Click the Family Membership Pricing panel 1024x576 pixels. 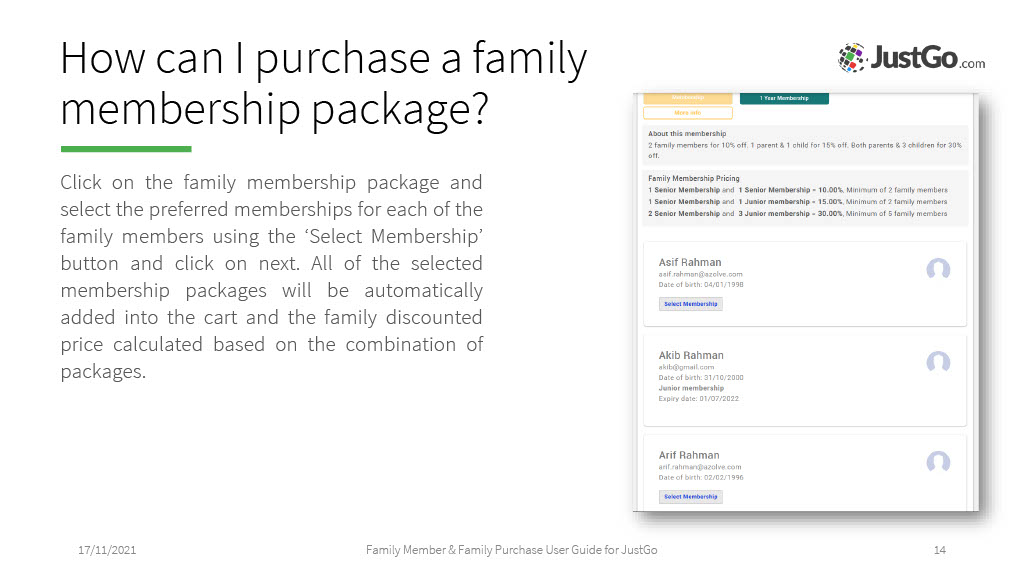coord(805,198)
